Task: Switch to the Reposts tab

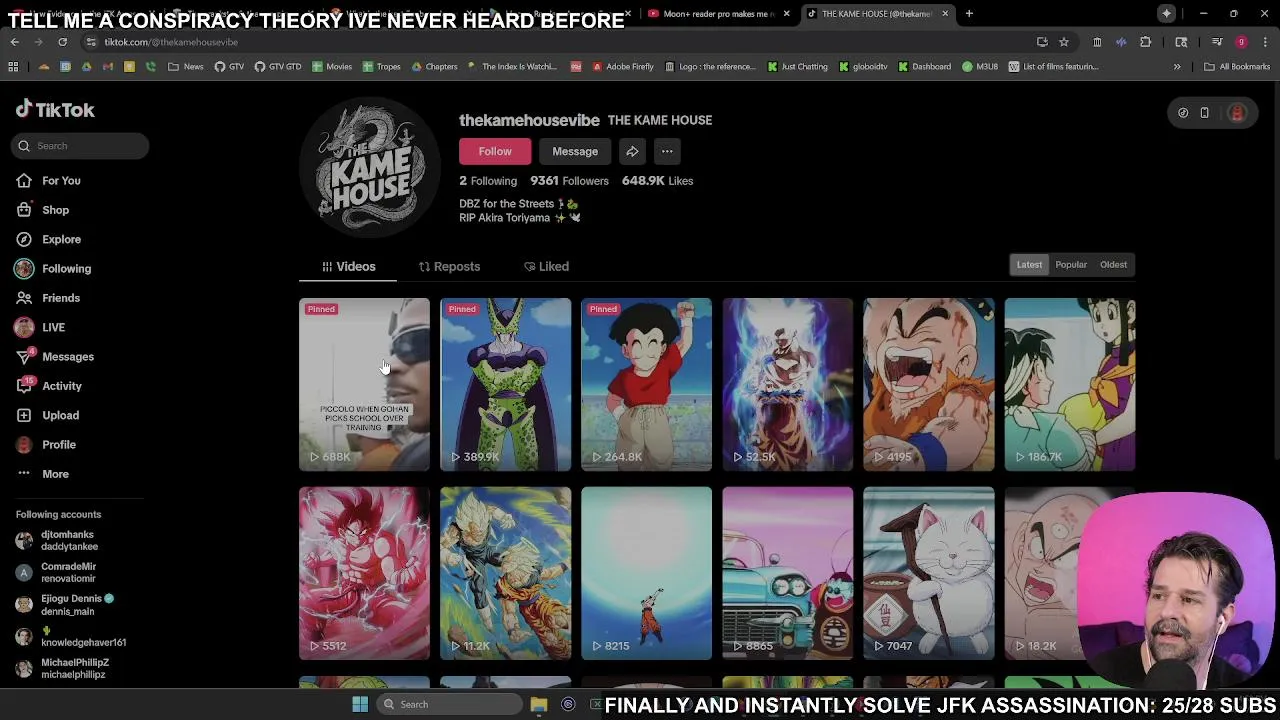Action: coord(449,267)
